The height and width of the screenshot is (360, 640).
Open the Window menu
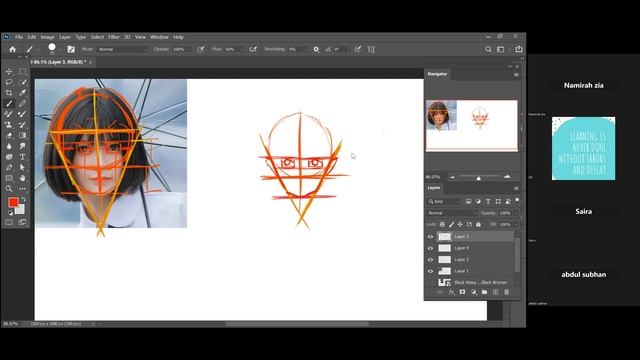click(159, 37)
